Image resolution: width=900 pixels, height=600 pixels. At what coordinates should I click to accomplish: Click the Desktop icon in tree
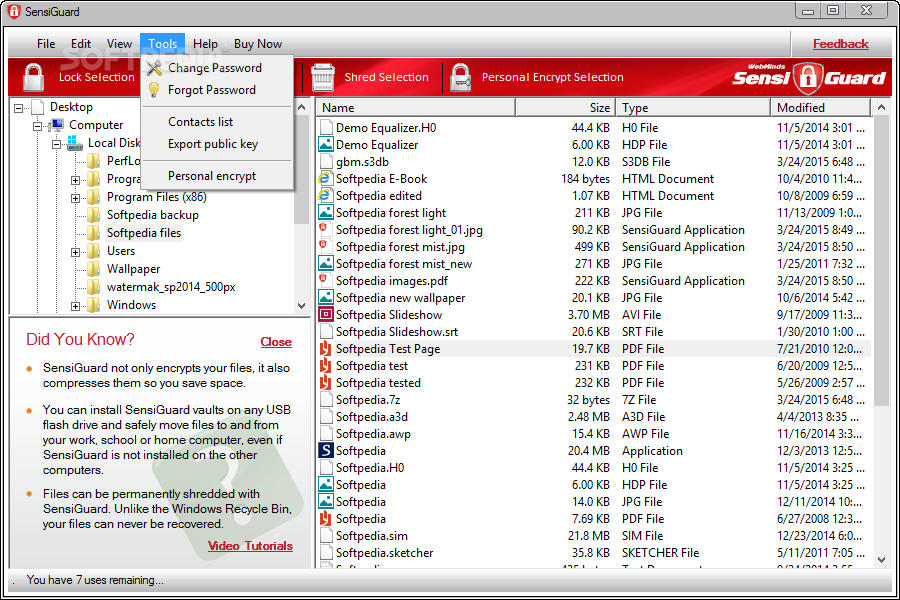point(38,107)
